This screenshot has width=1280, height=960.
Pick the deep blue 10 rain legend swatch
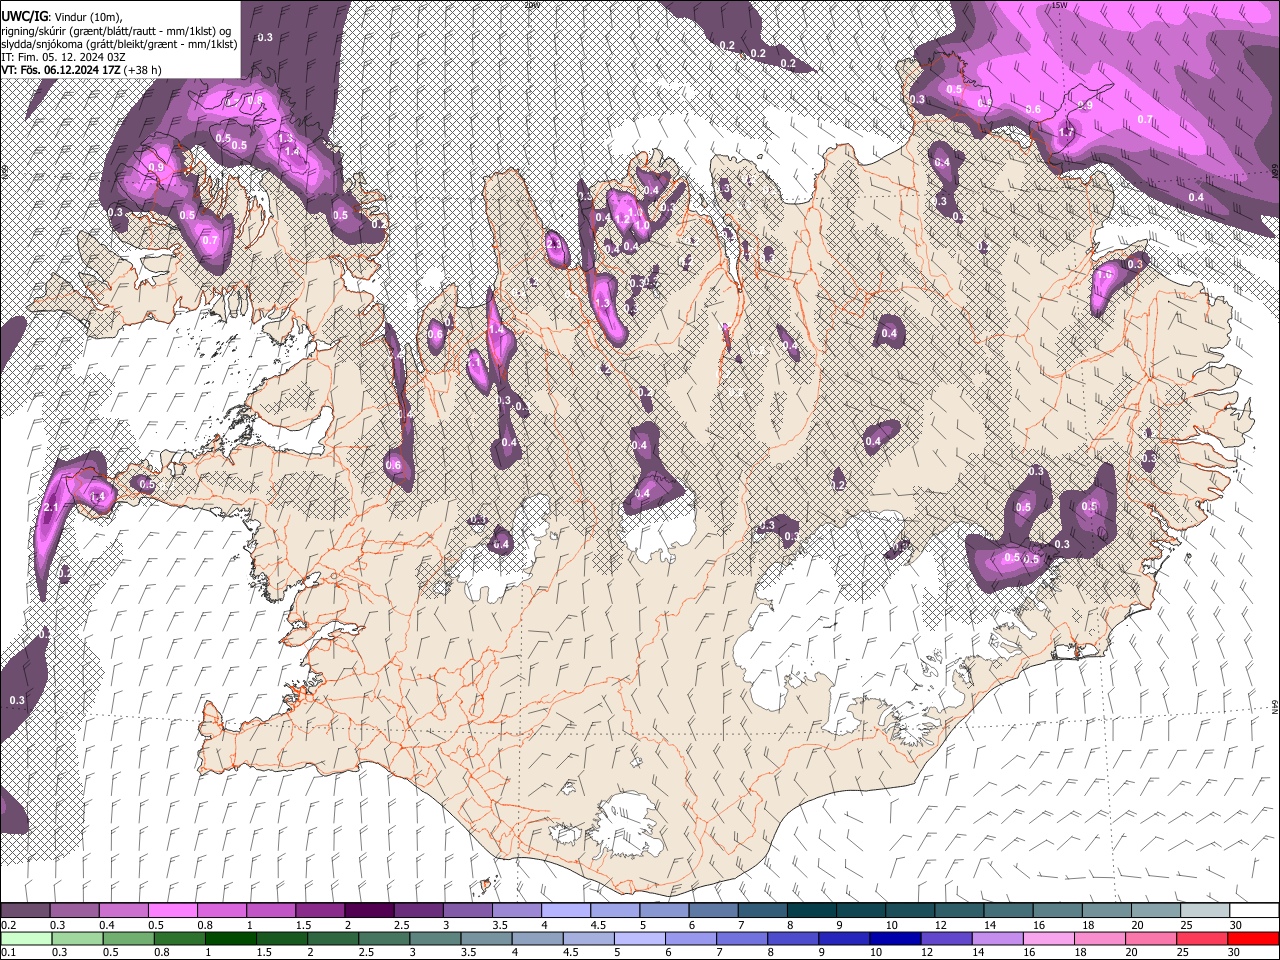[893, 938]
